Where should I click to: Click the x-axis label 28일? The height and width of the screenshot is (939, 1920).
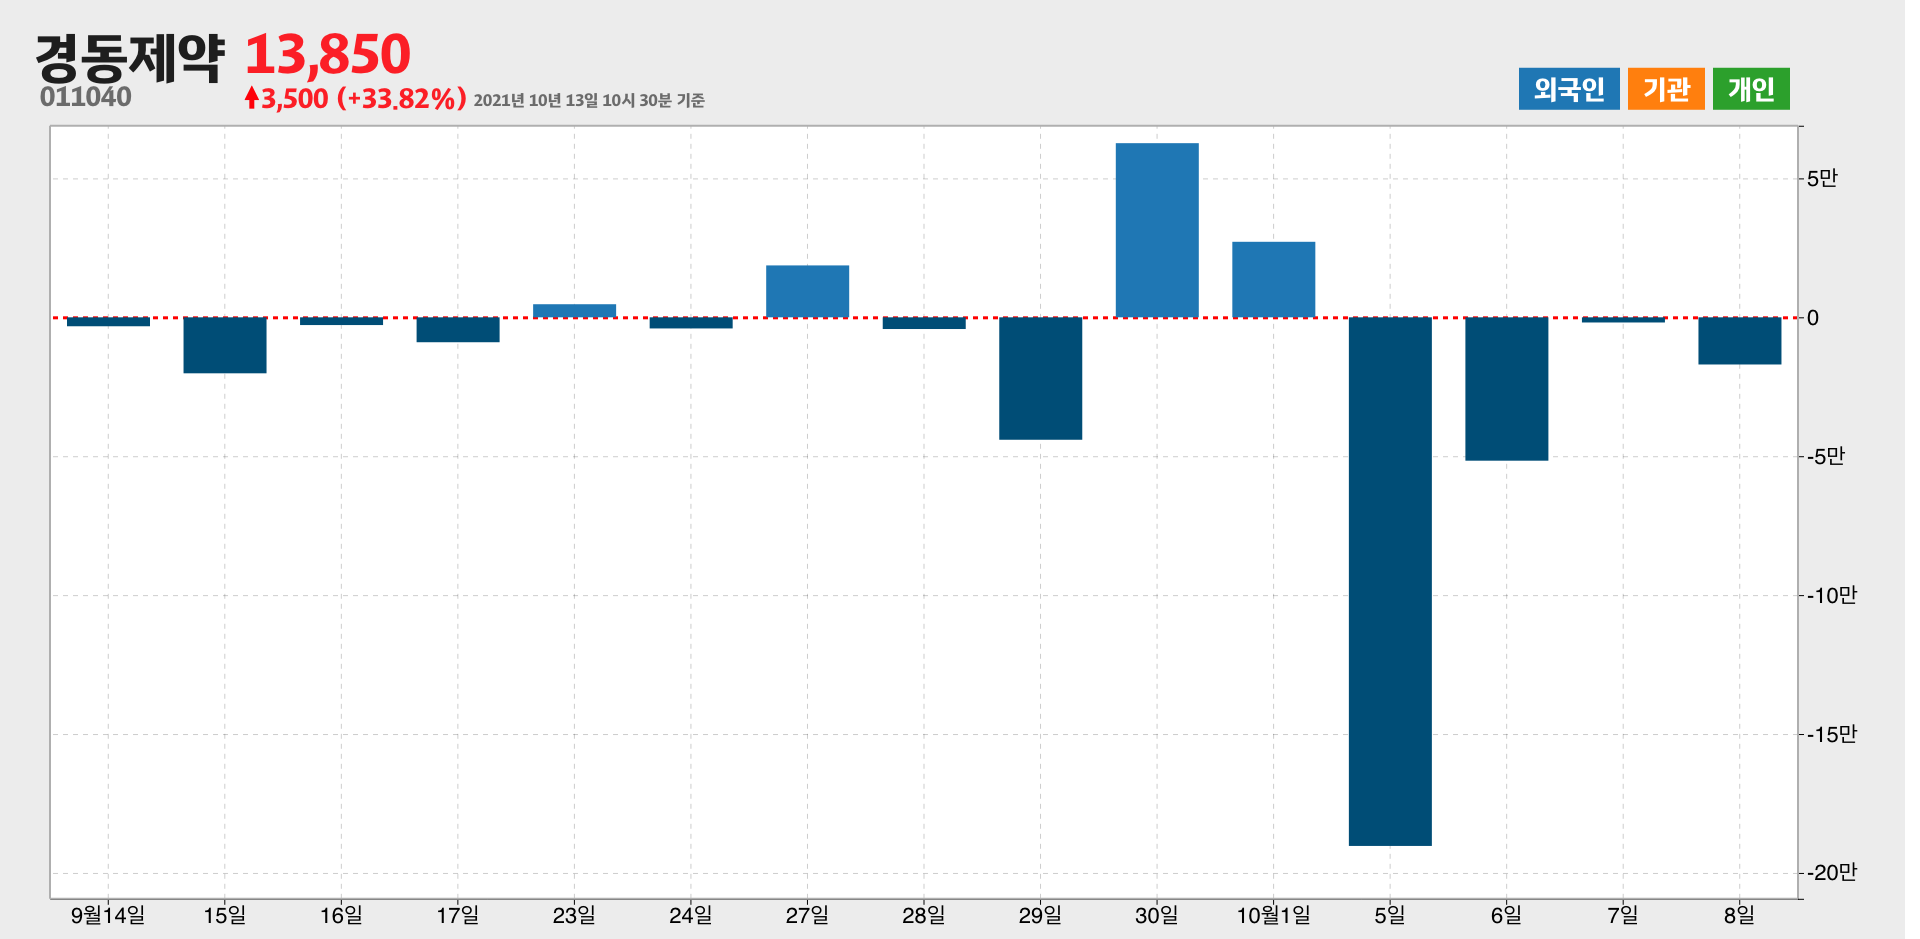coord(924,915)
